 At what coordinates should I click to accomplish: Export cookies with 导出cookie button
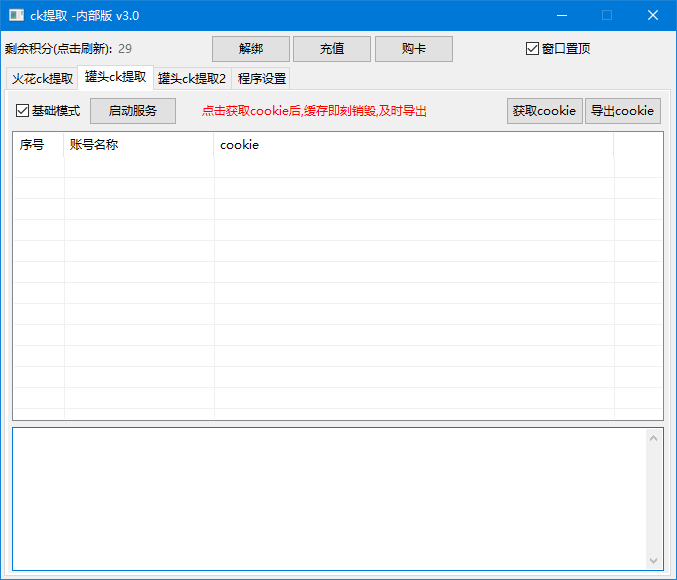pos(622,111)
